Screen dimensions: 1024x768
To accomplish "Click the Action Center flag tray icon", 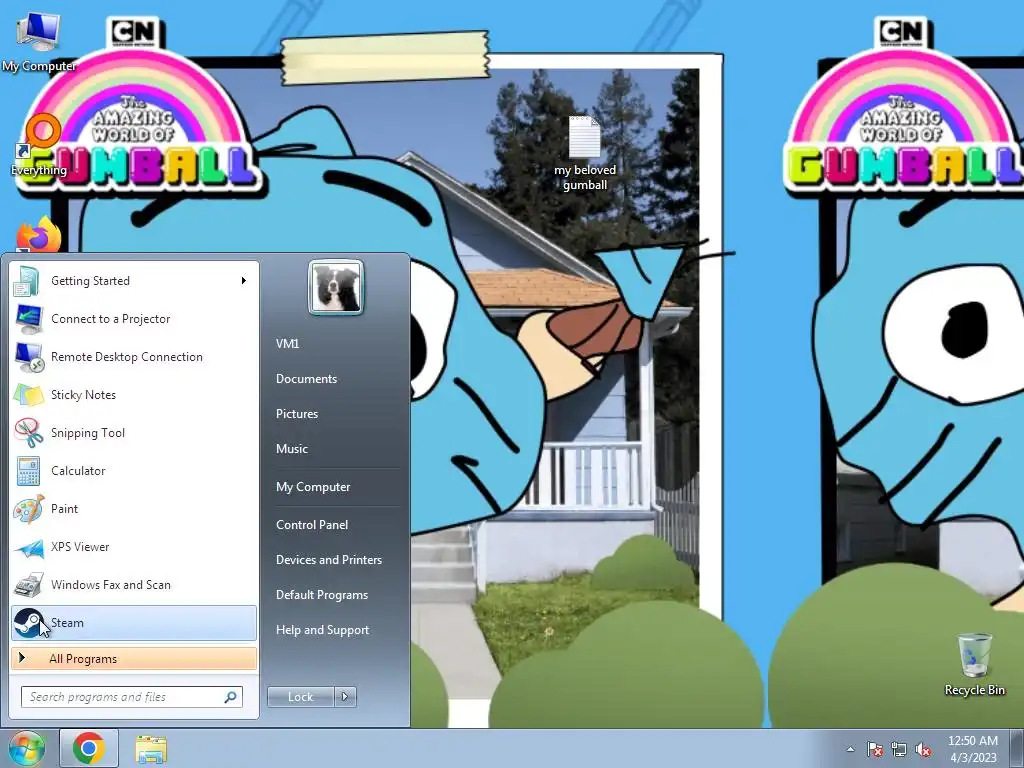I will point(874,749).
